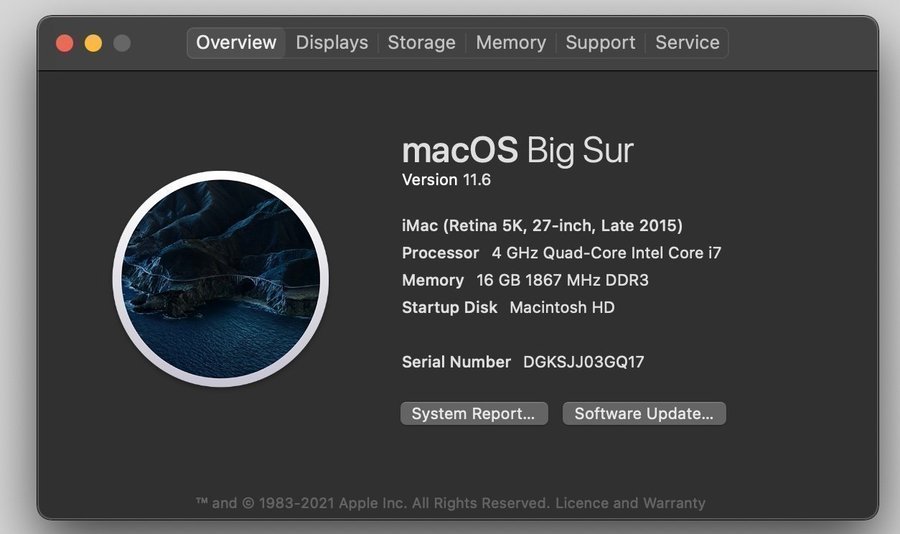Click the 16 GB memory specification text
900x534 pixels.
pyautogui.click(x=562, y=280)
